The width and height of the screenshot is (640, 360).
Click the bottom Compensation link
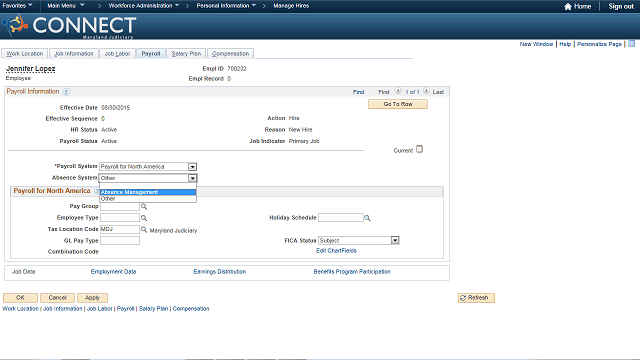pyautogui.click(x=191, y=309)
